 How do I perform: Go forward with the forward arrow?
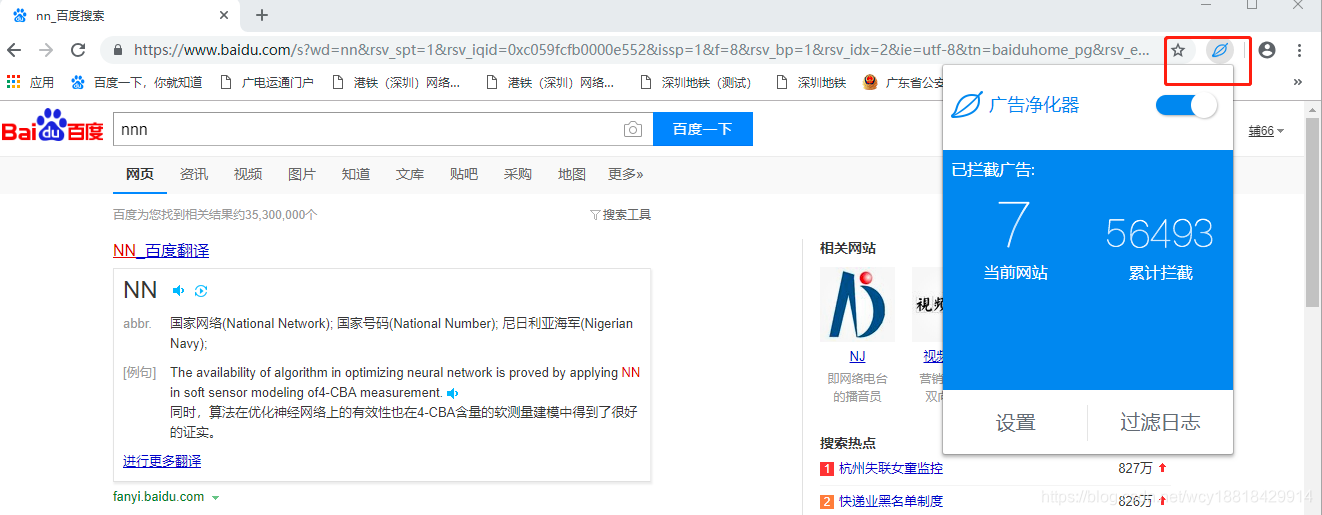click(x=46, y=50)
